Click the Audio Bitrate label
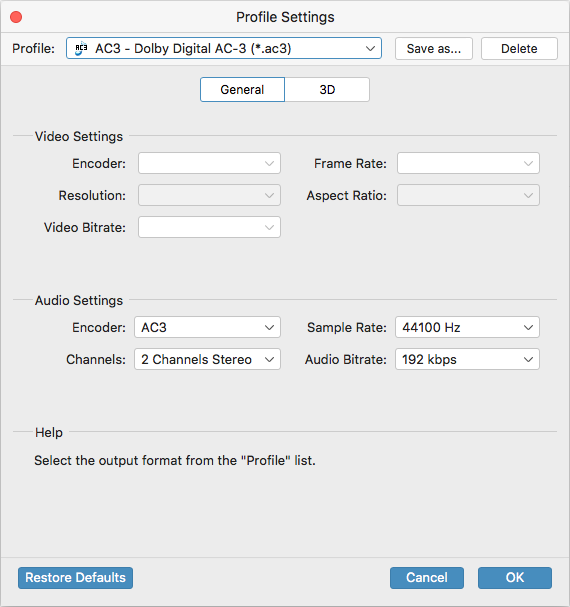The image size is (570, 607). pos(345,360)
